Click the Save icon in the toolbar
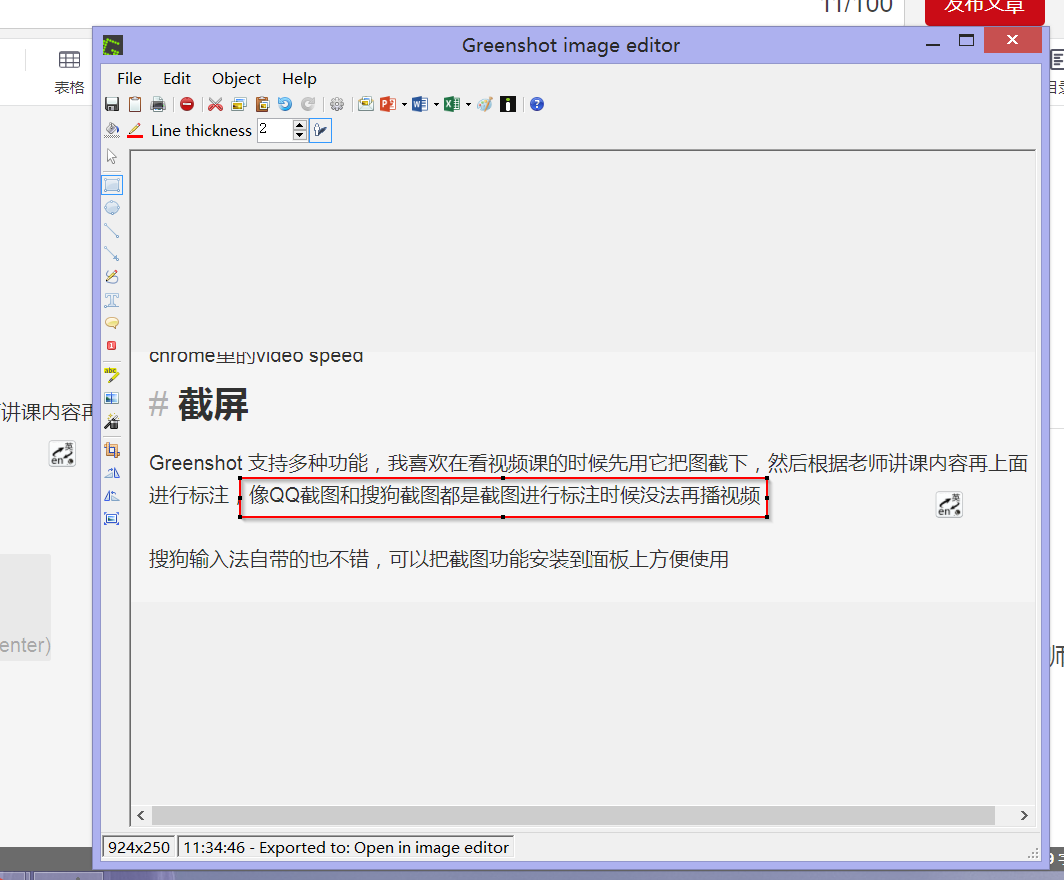This screenshot has height=880, width=1064. [112, 104]
